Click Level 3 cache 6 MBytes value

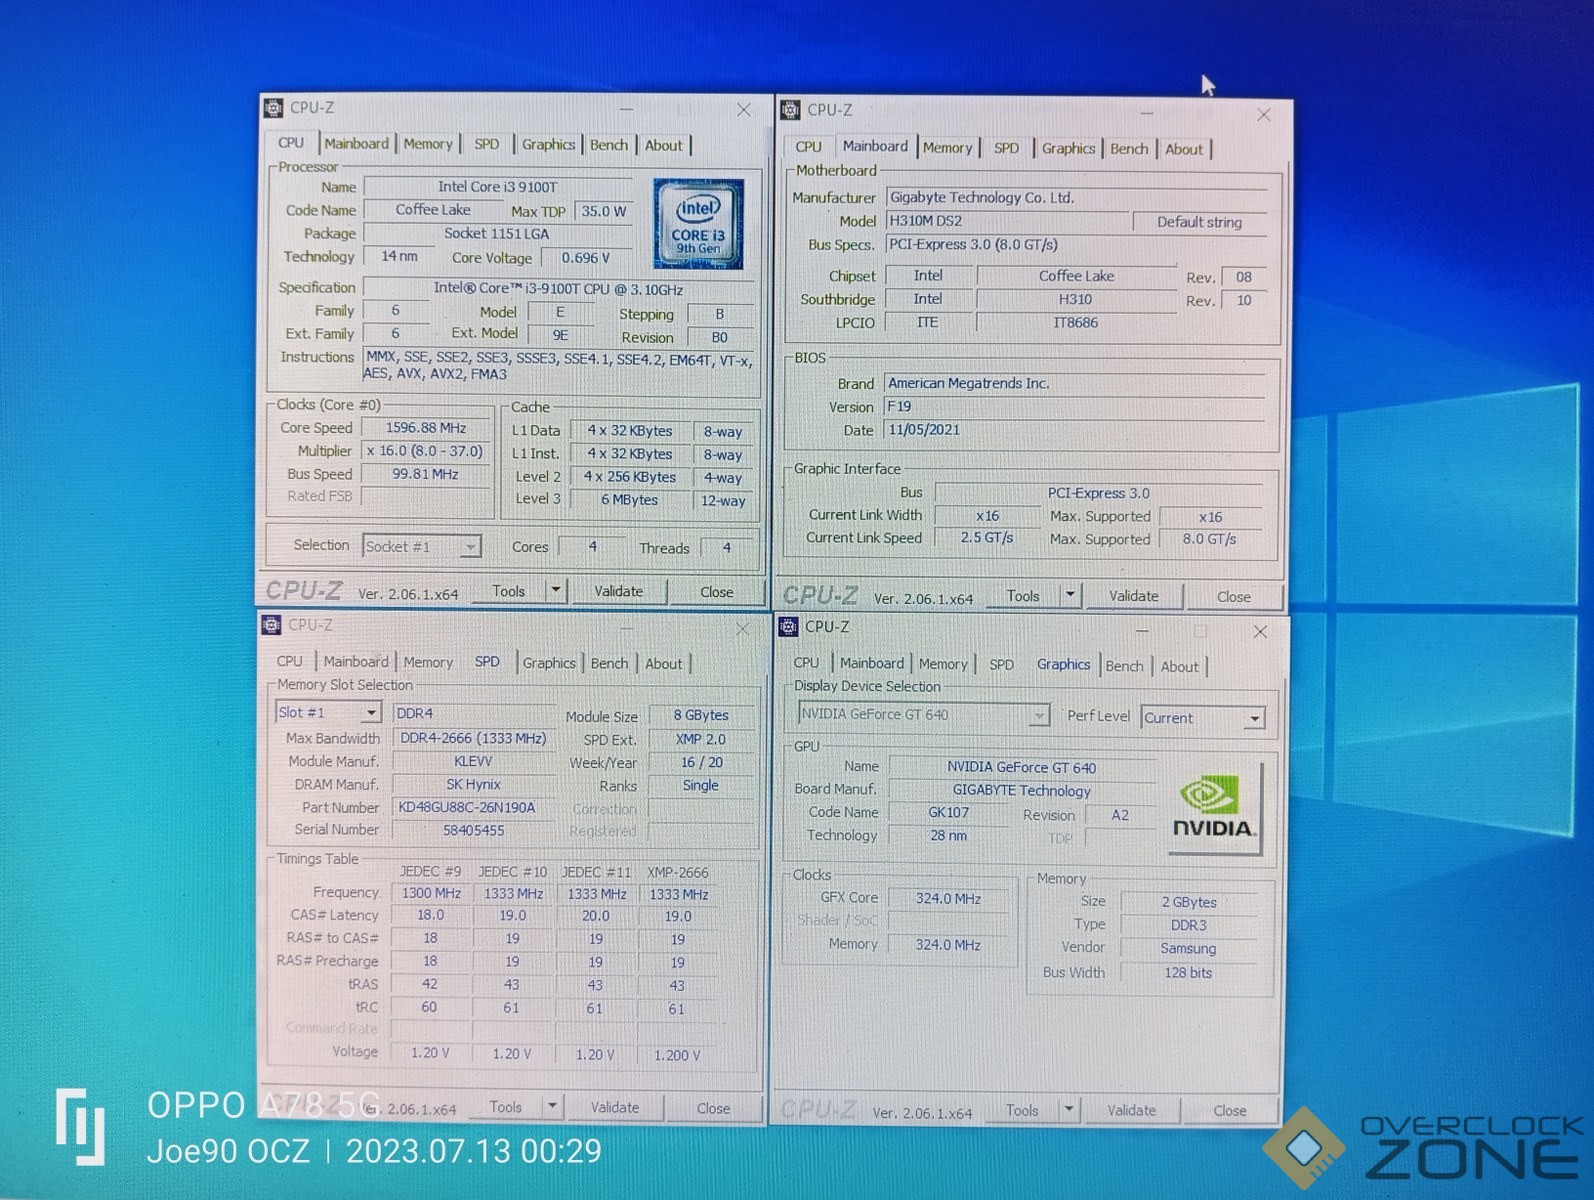630,500
